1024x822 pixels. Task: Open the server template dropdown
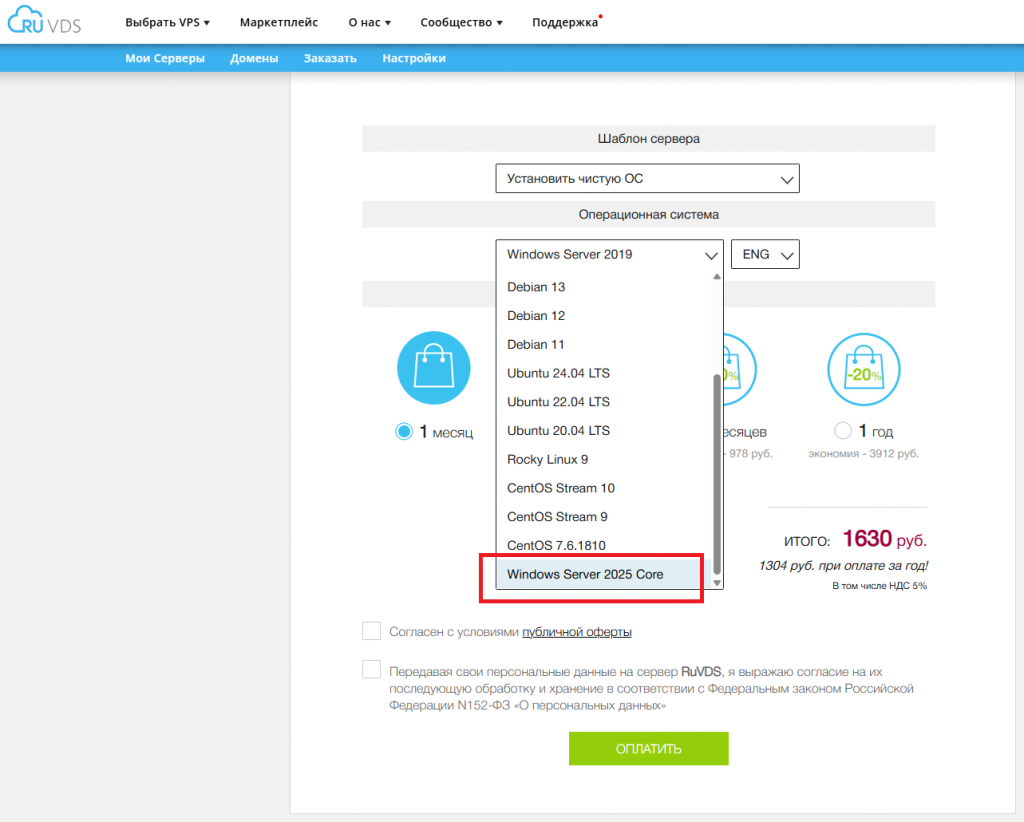pos(647,179)
